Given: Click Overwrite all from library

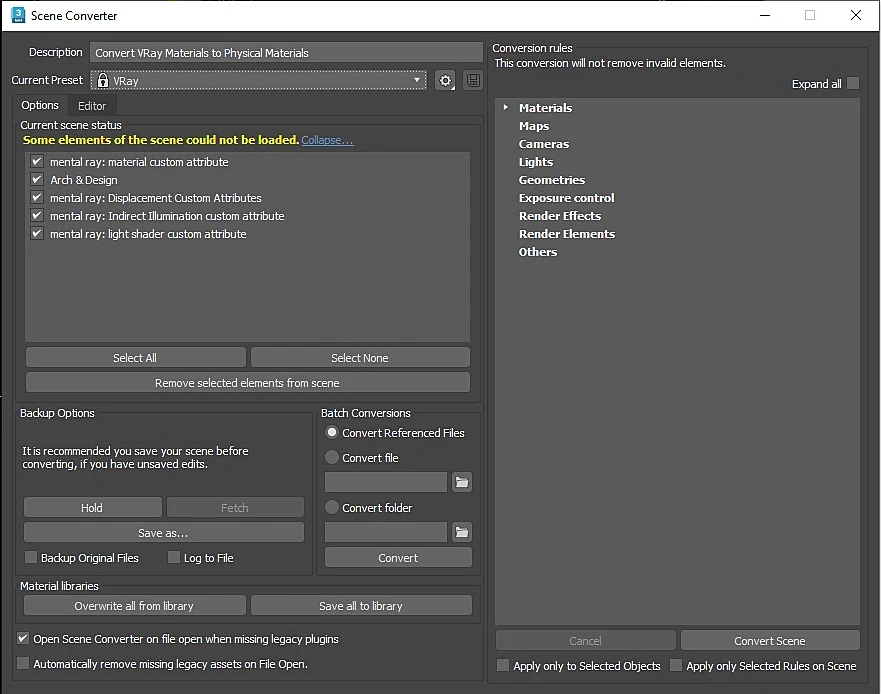Looking at the screenshot, I should coord(134,606).
